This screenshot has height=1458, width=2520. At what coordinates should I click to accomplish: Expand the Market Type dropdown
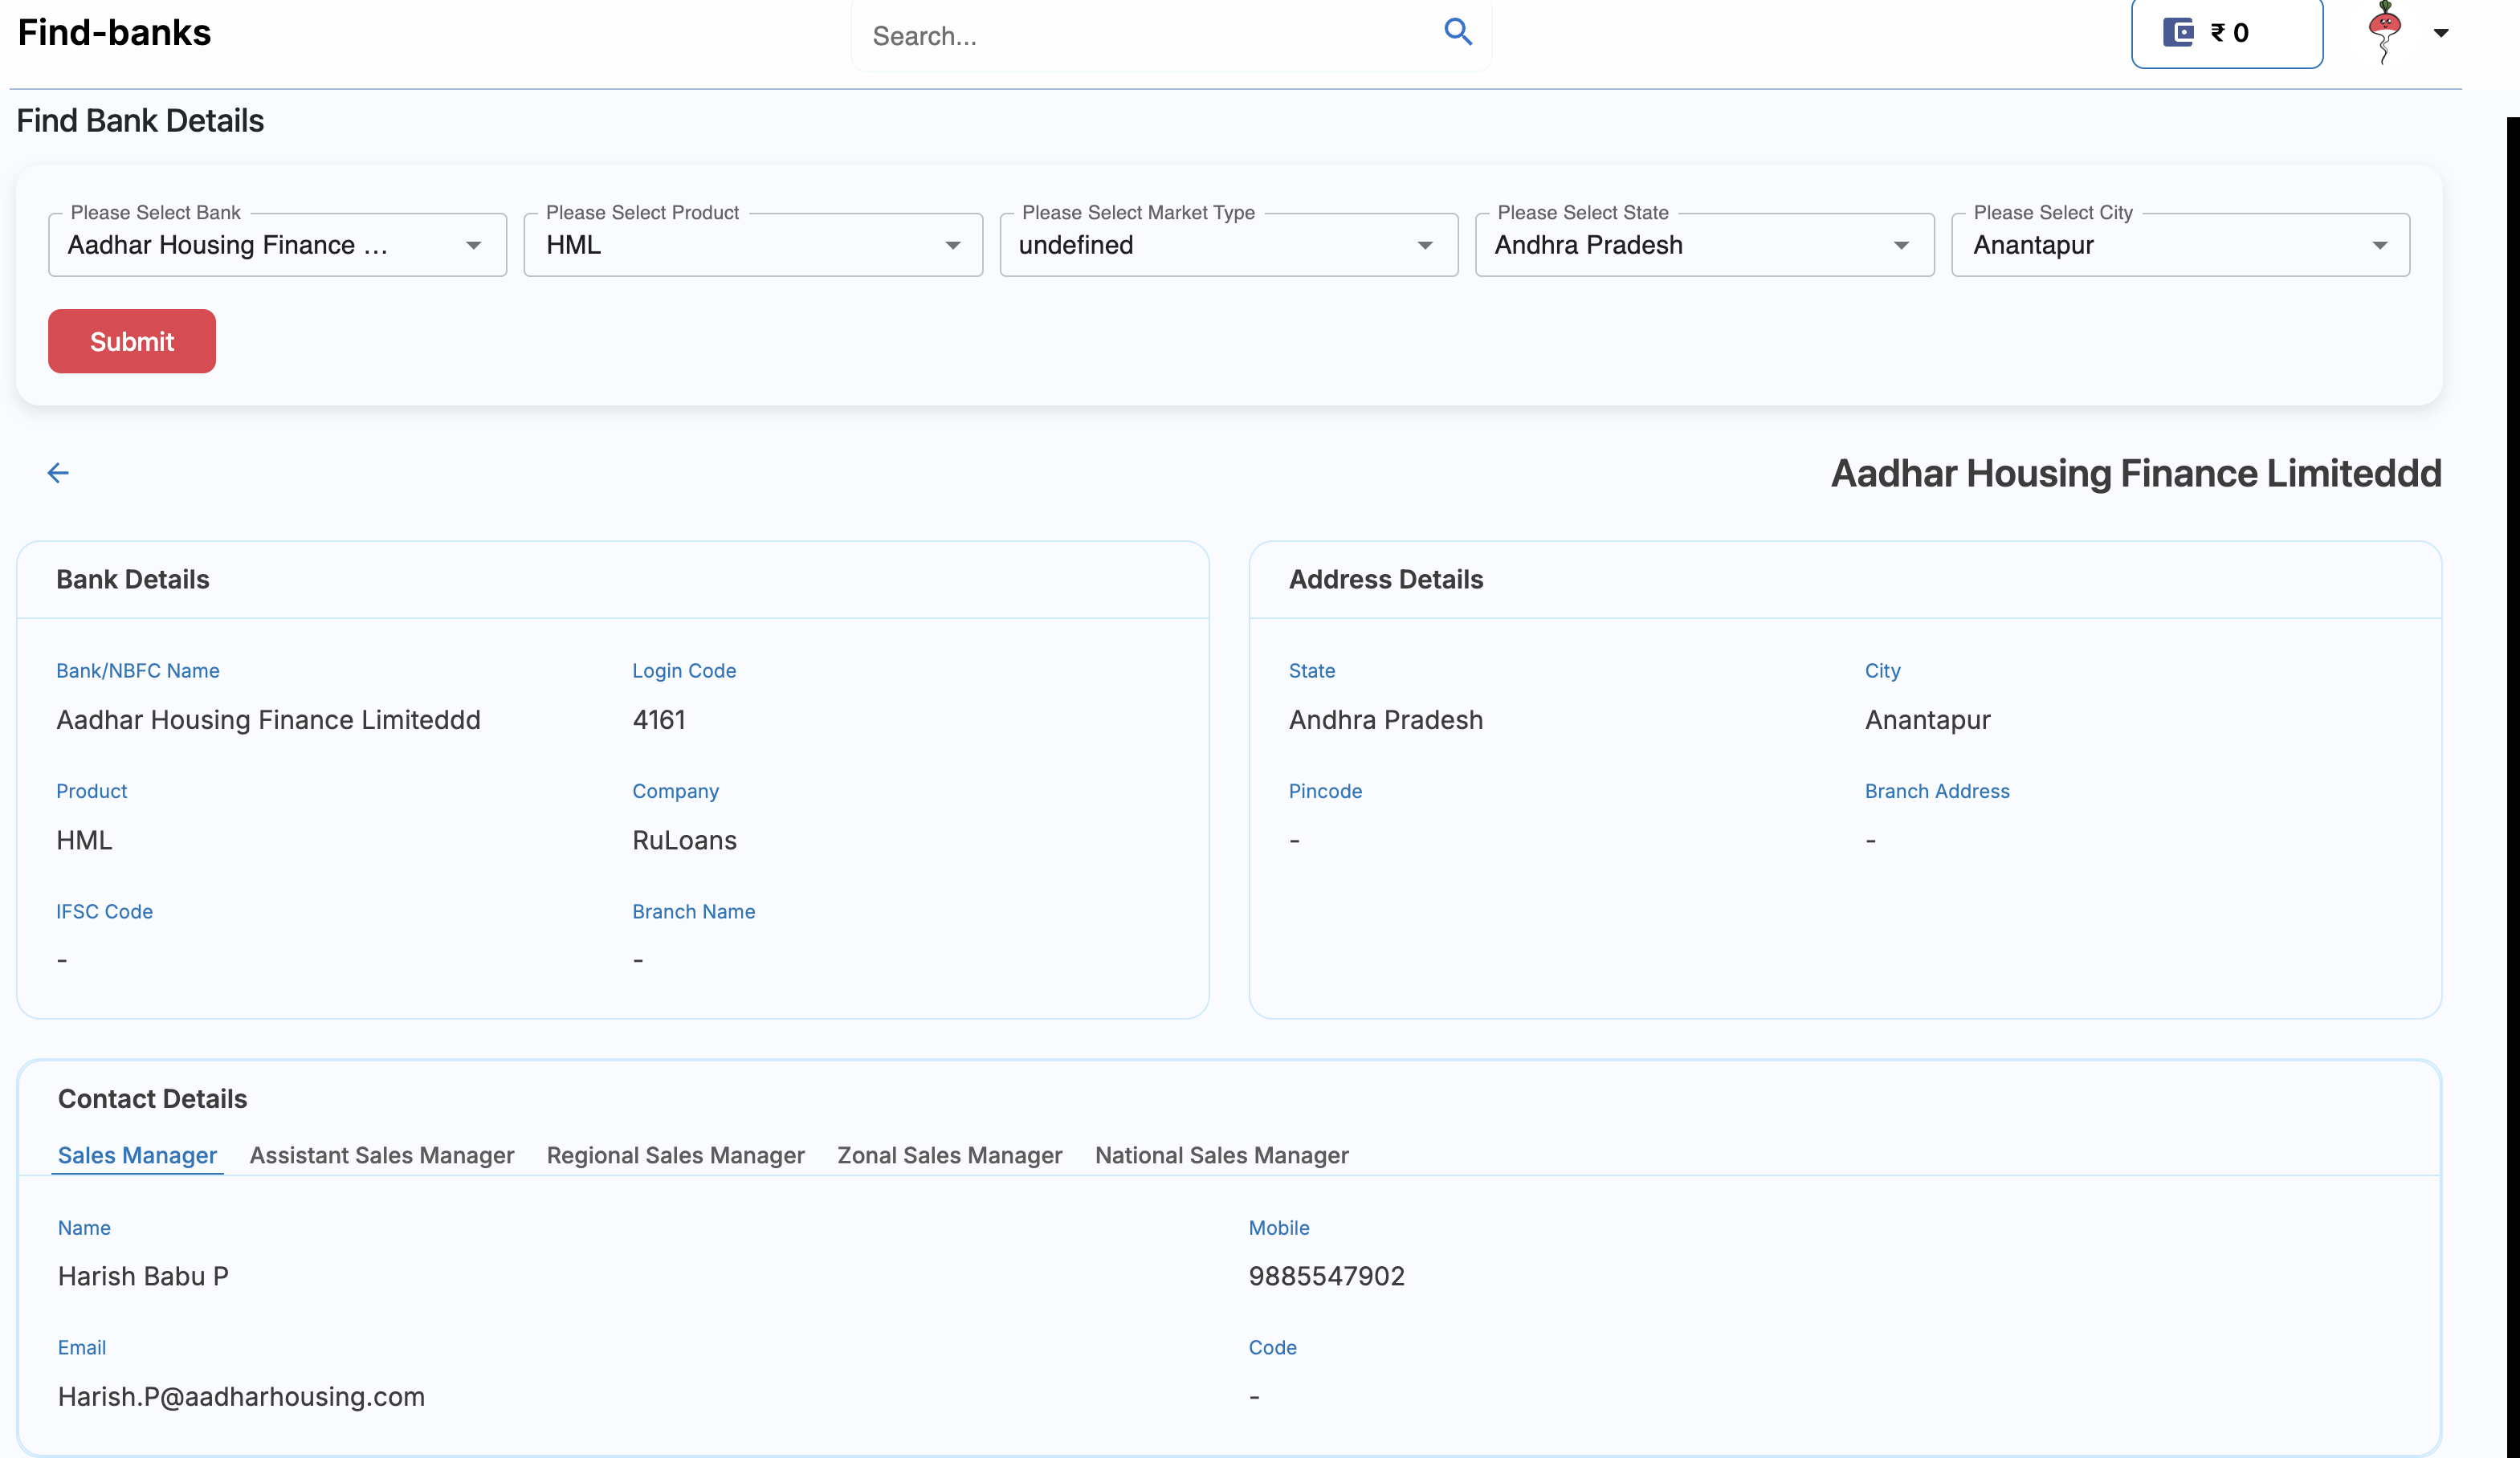pos(1228,245)
